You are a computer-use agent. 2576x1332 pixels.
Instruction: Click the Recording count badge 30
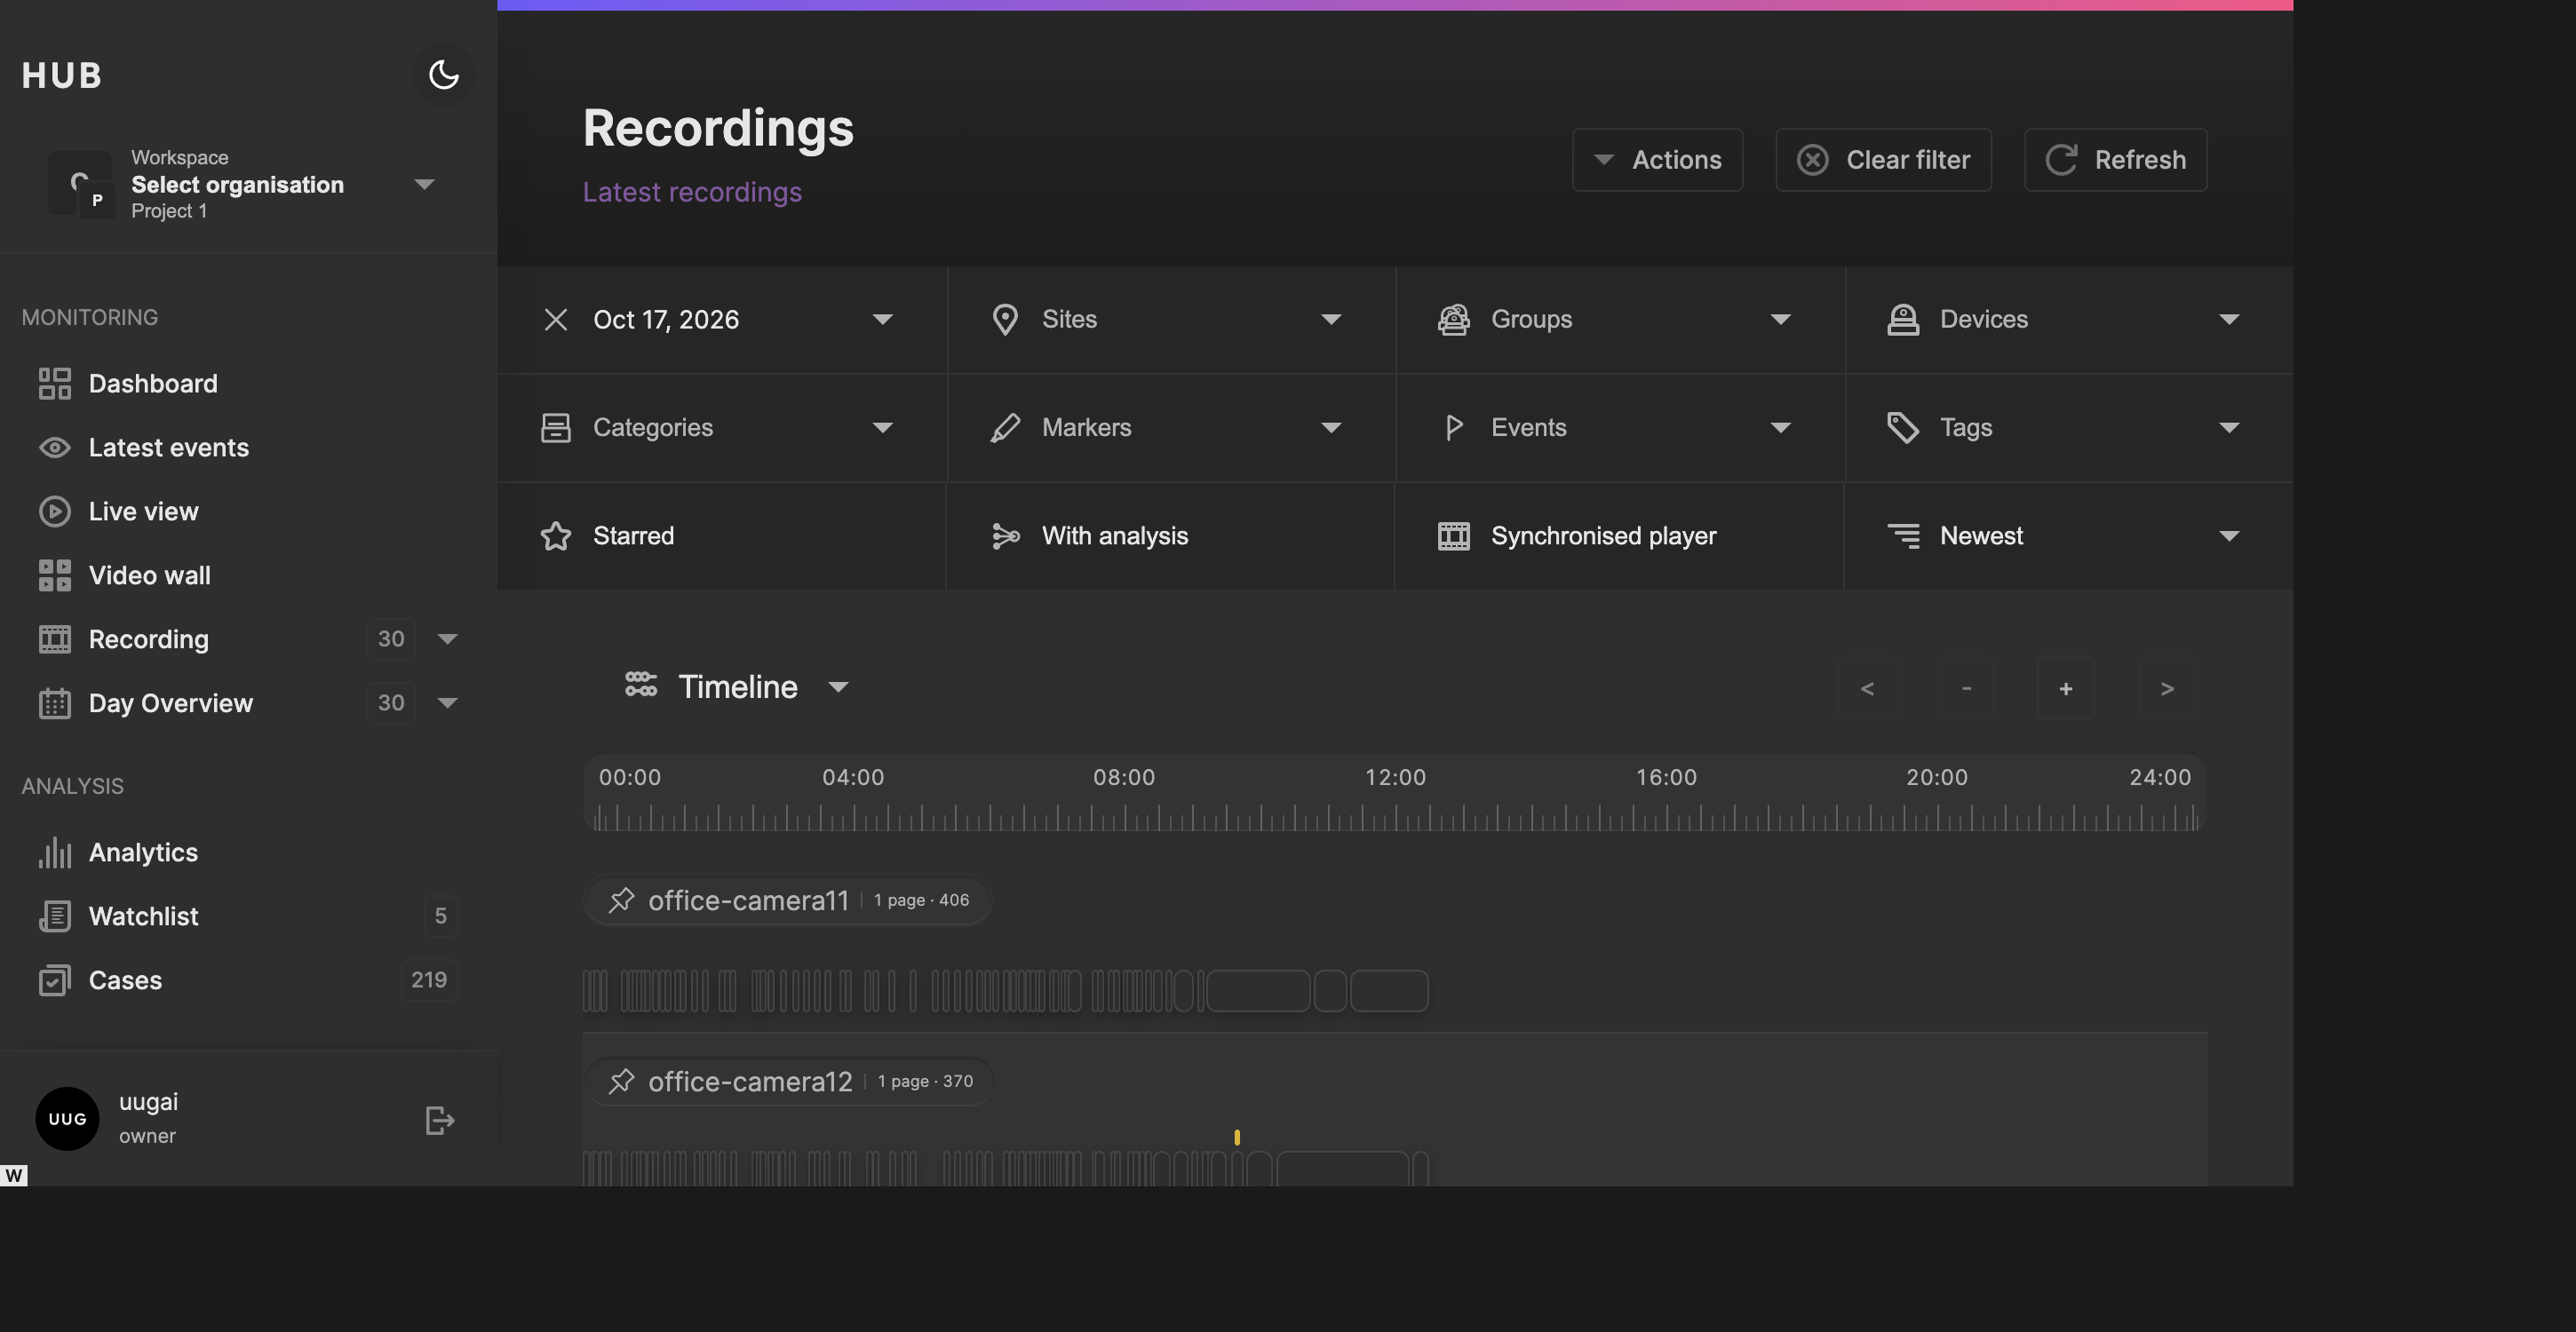pos(391,639)
